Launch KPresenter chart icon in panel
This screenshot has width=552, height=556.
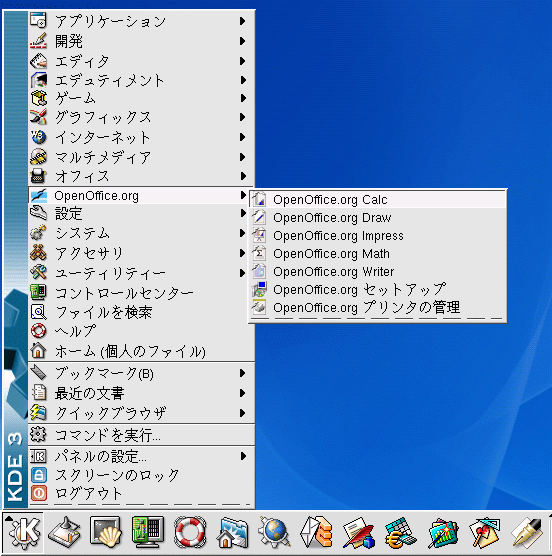coord(442,533)
